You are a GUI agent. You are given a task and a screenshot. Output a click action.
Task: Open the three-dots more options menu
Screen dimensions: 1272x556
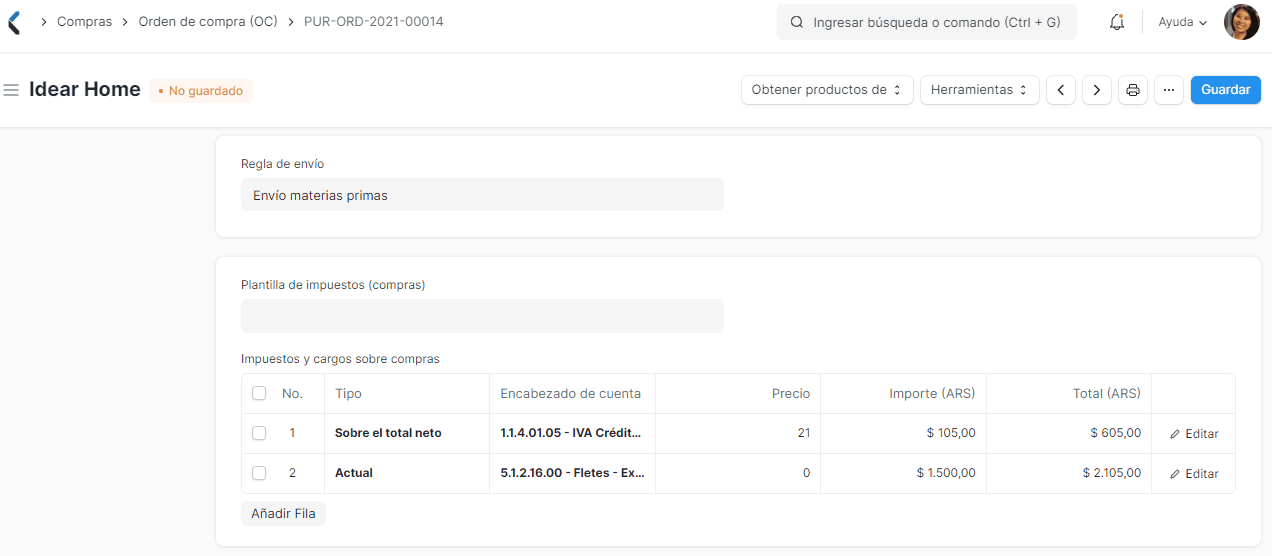click(x=1169, y=90)
